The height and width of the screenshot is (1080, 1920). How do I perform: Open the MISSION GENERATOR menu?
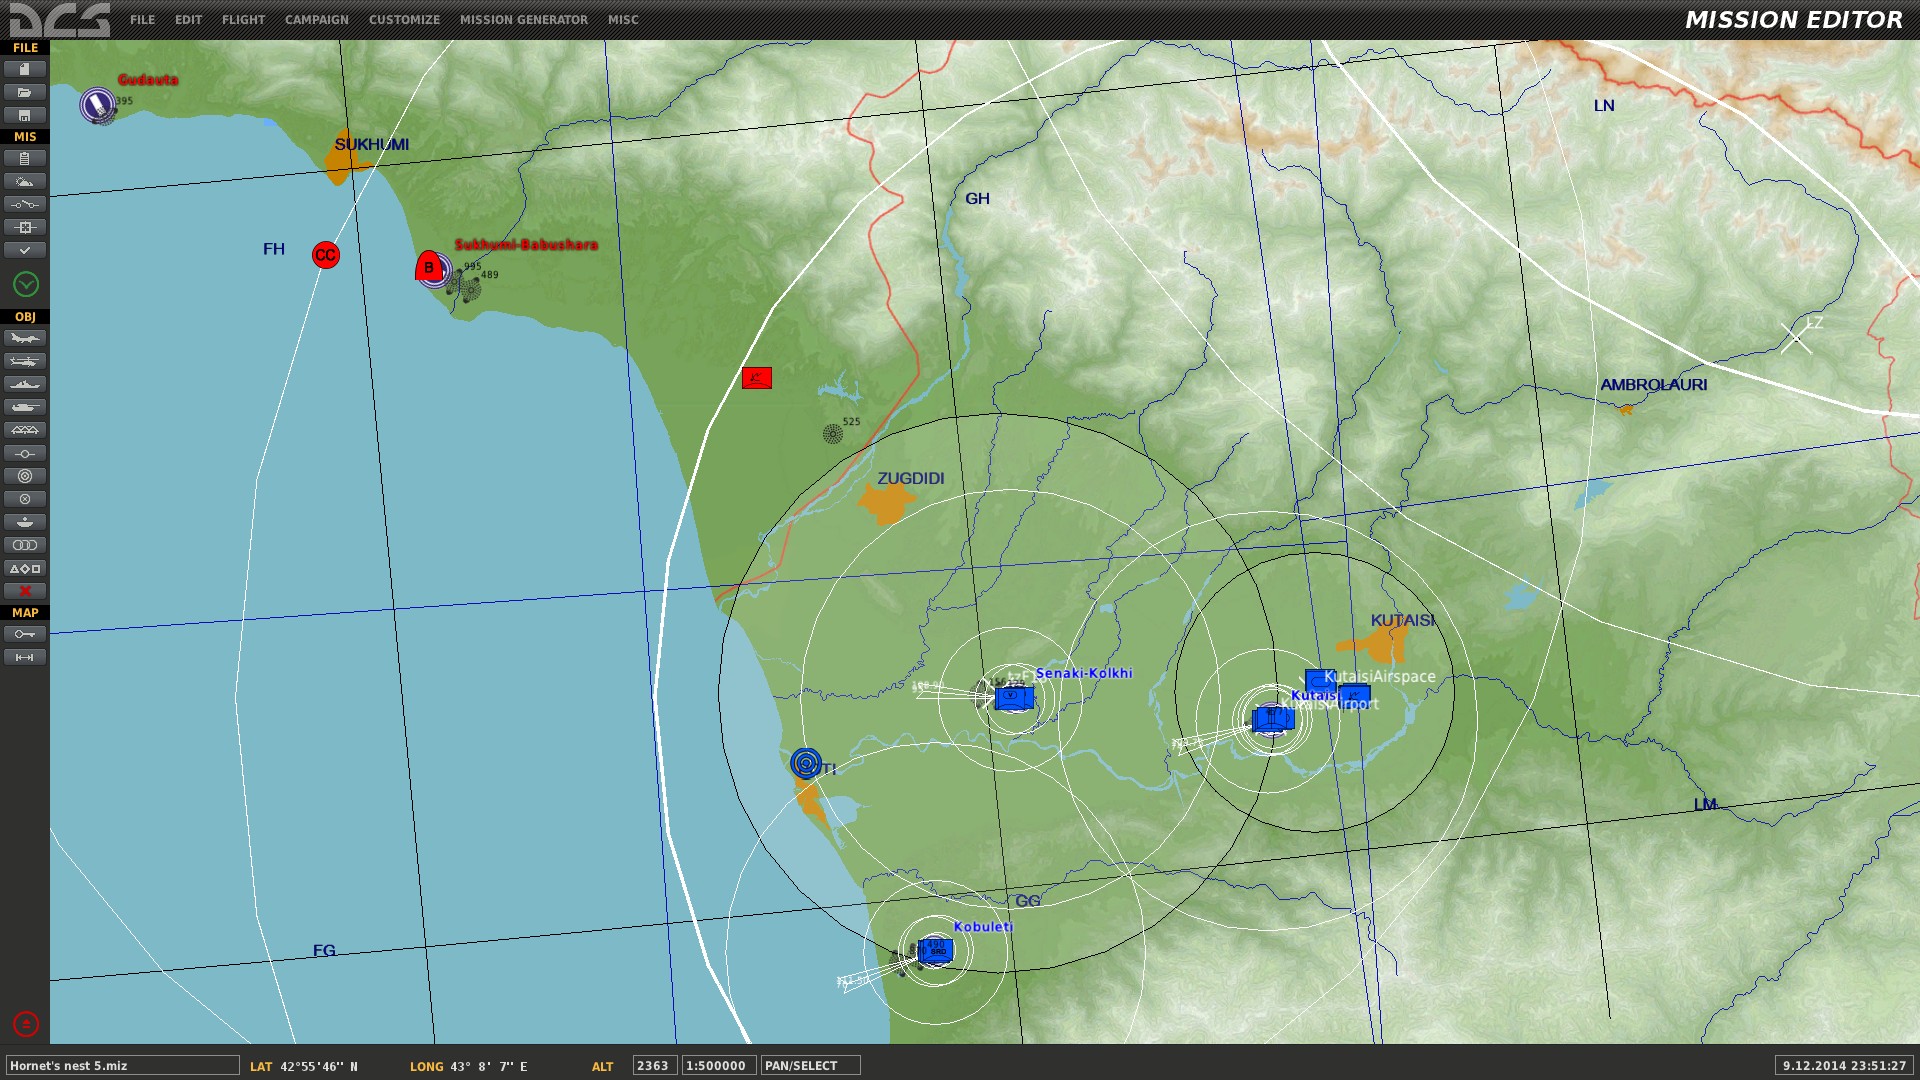pos(524,20)
